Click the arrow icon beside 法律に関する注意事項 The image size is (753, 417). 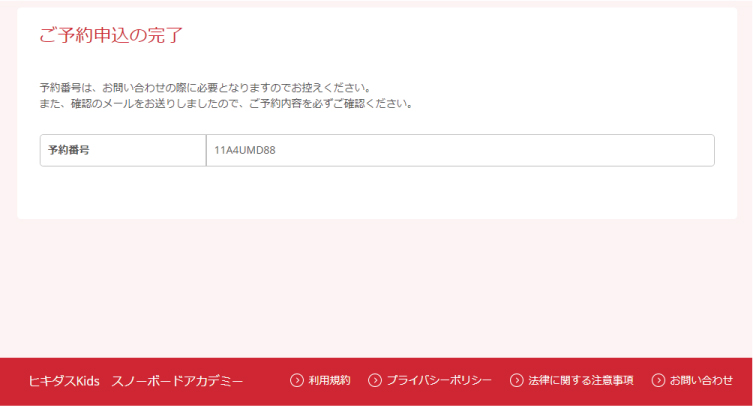pos(517,380)
